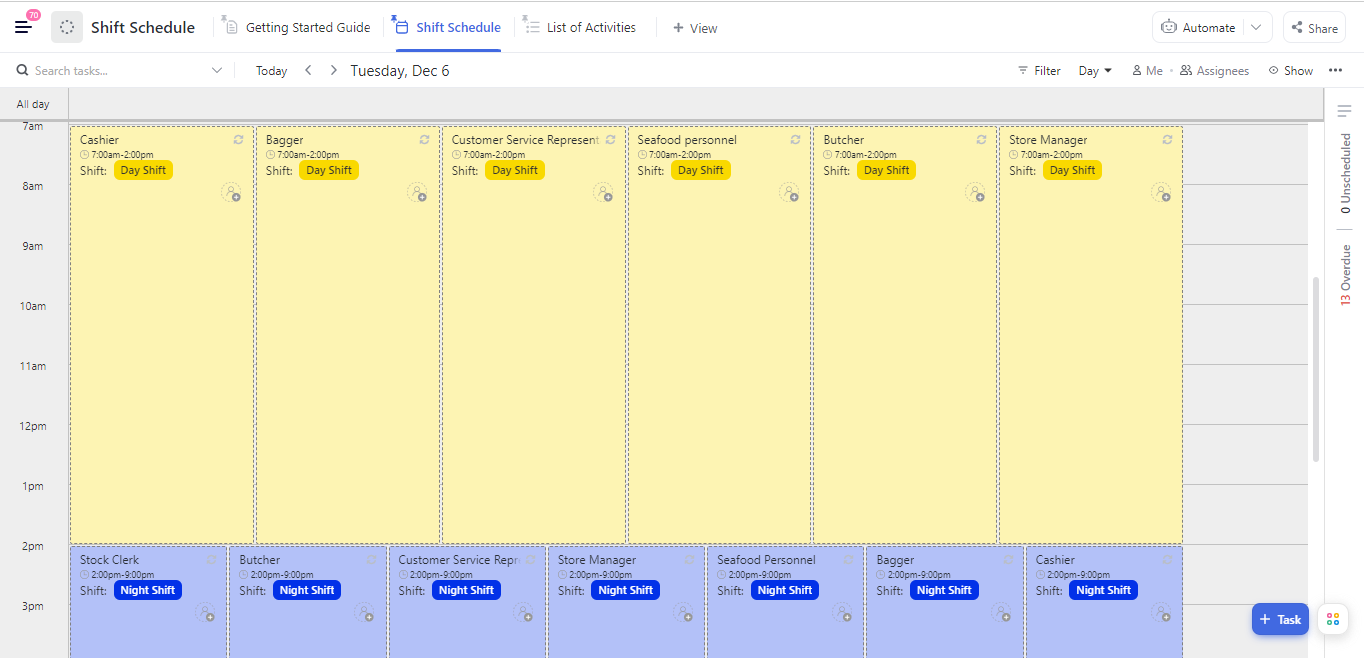Open the three-dots more options menu

click(1335, 71)
